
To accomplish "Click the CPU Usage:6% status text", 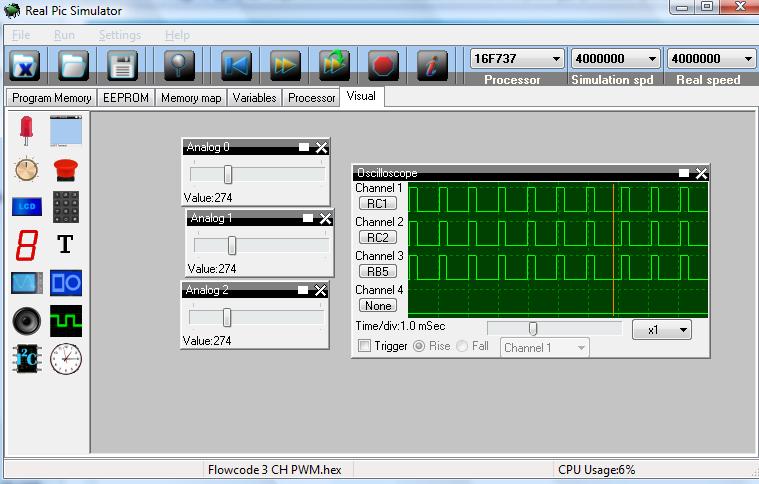I will tap(596, 469).
